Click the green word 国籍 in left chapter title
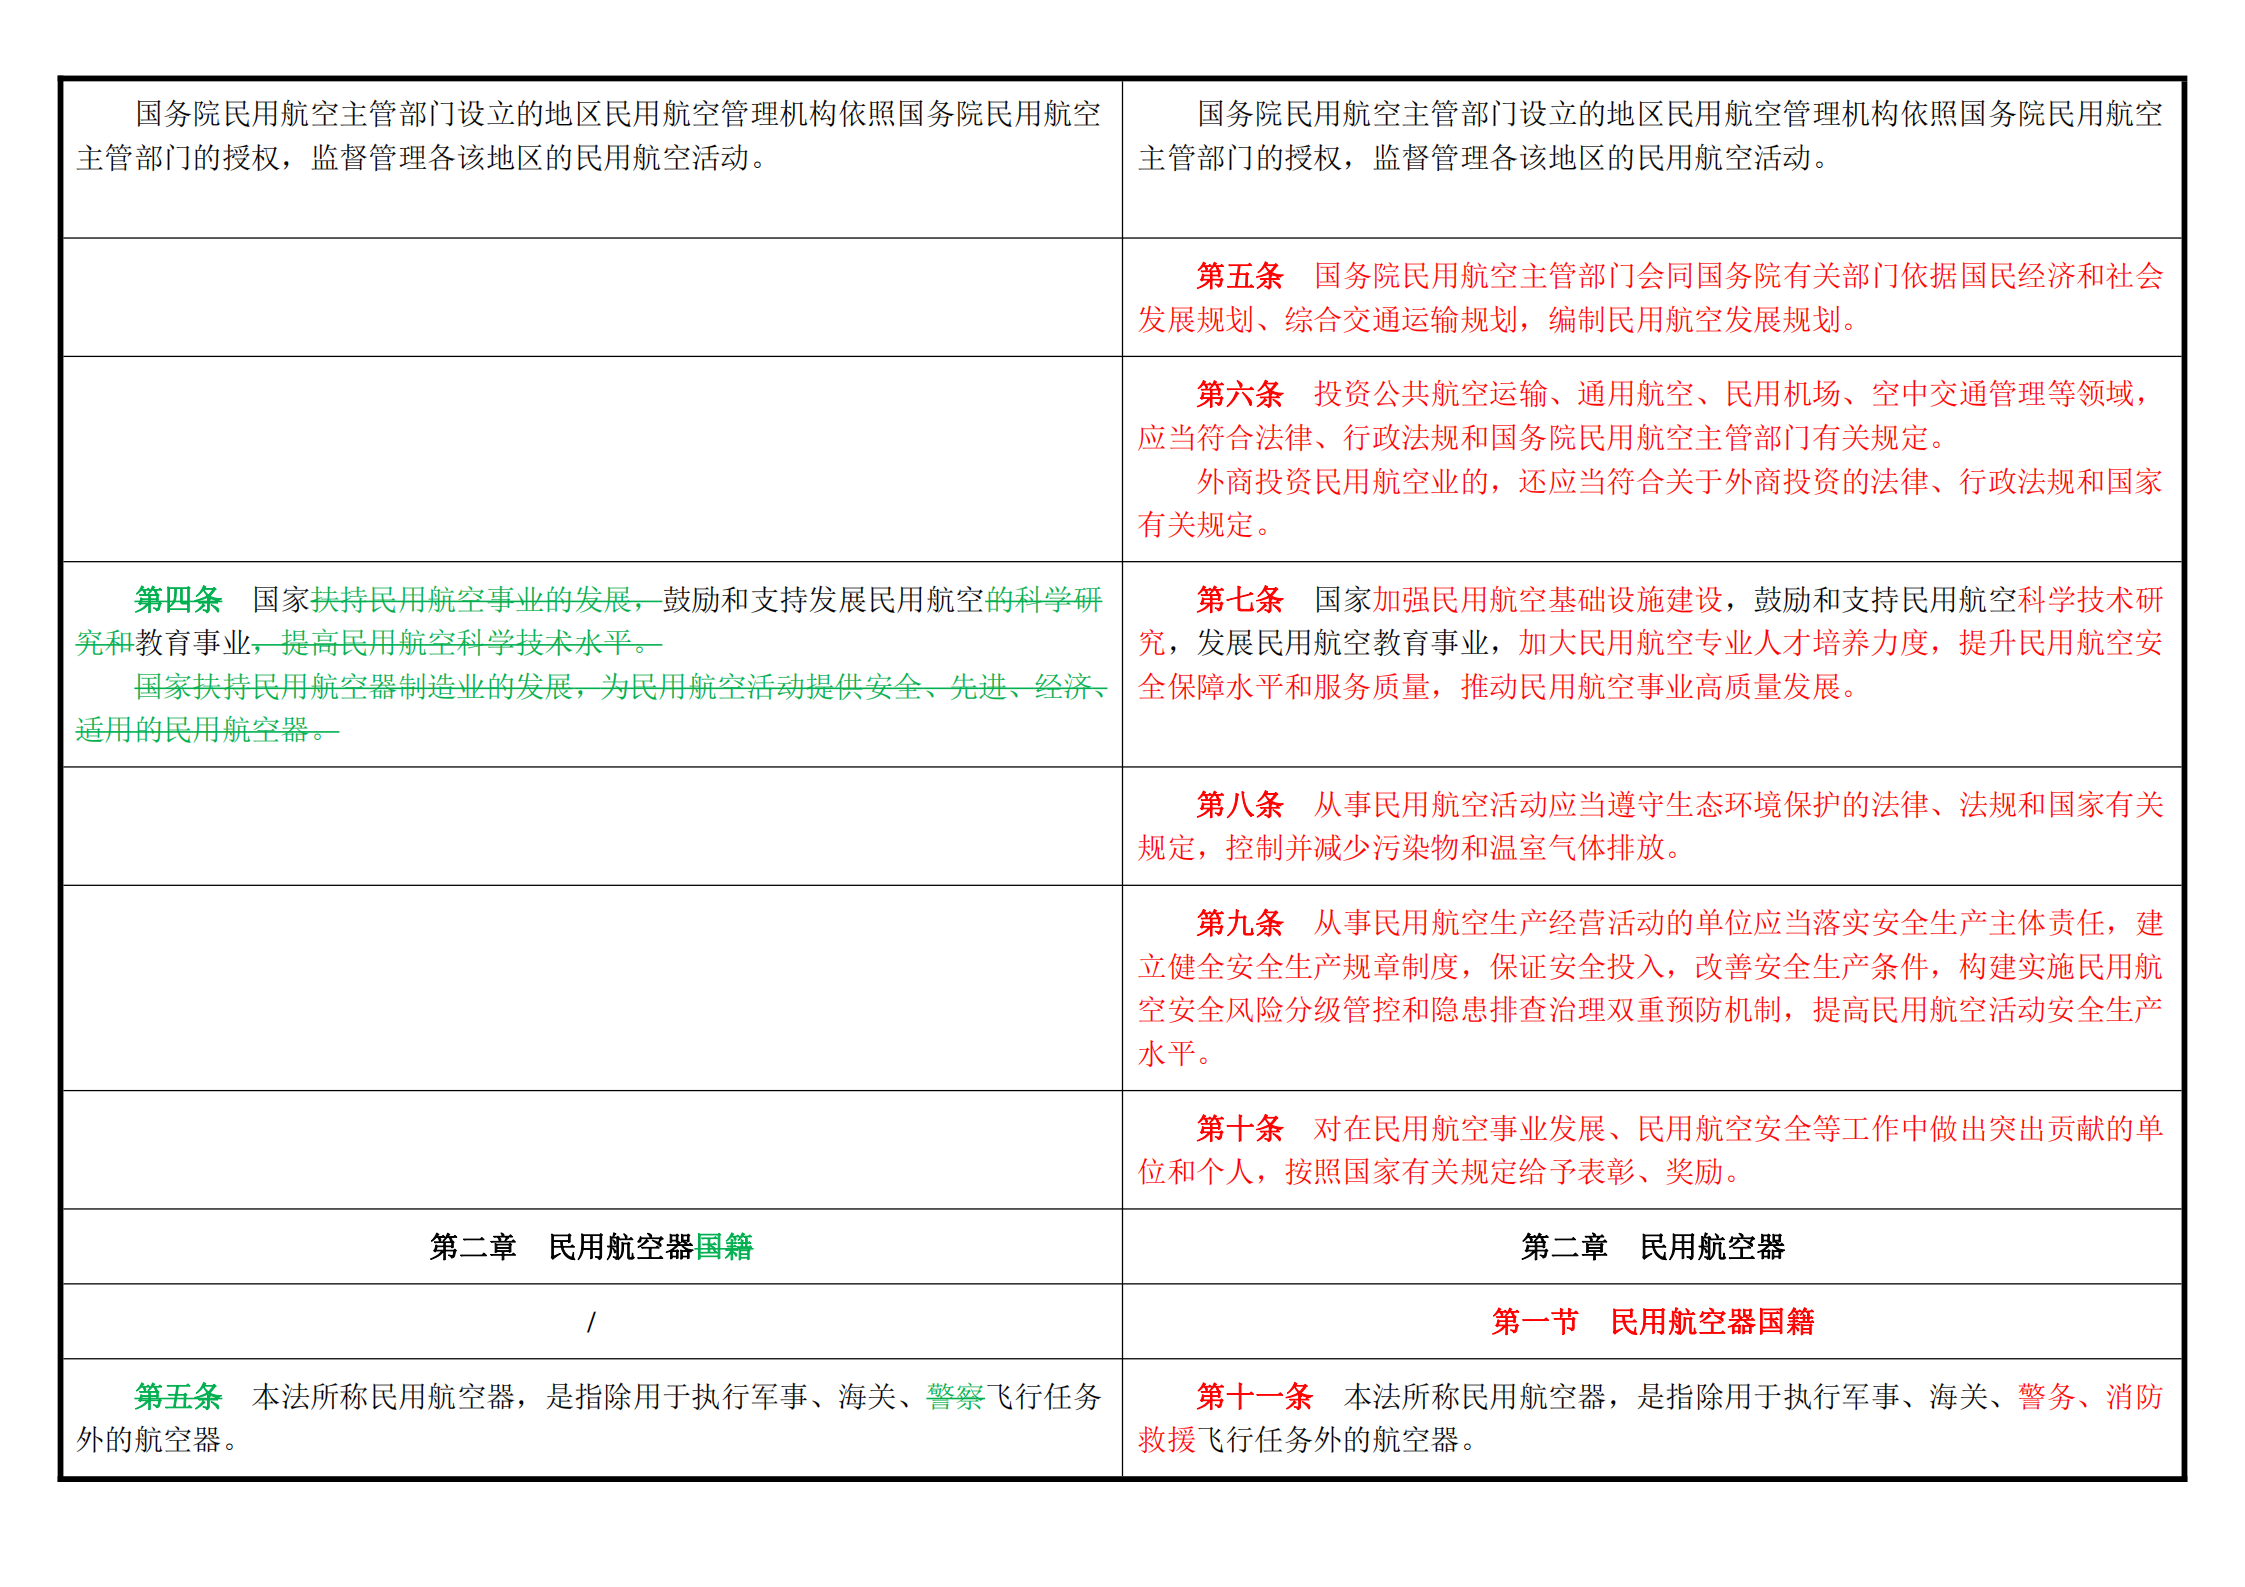This screenshot has width=2245, height=1587. [x=724, y=1247]
